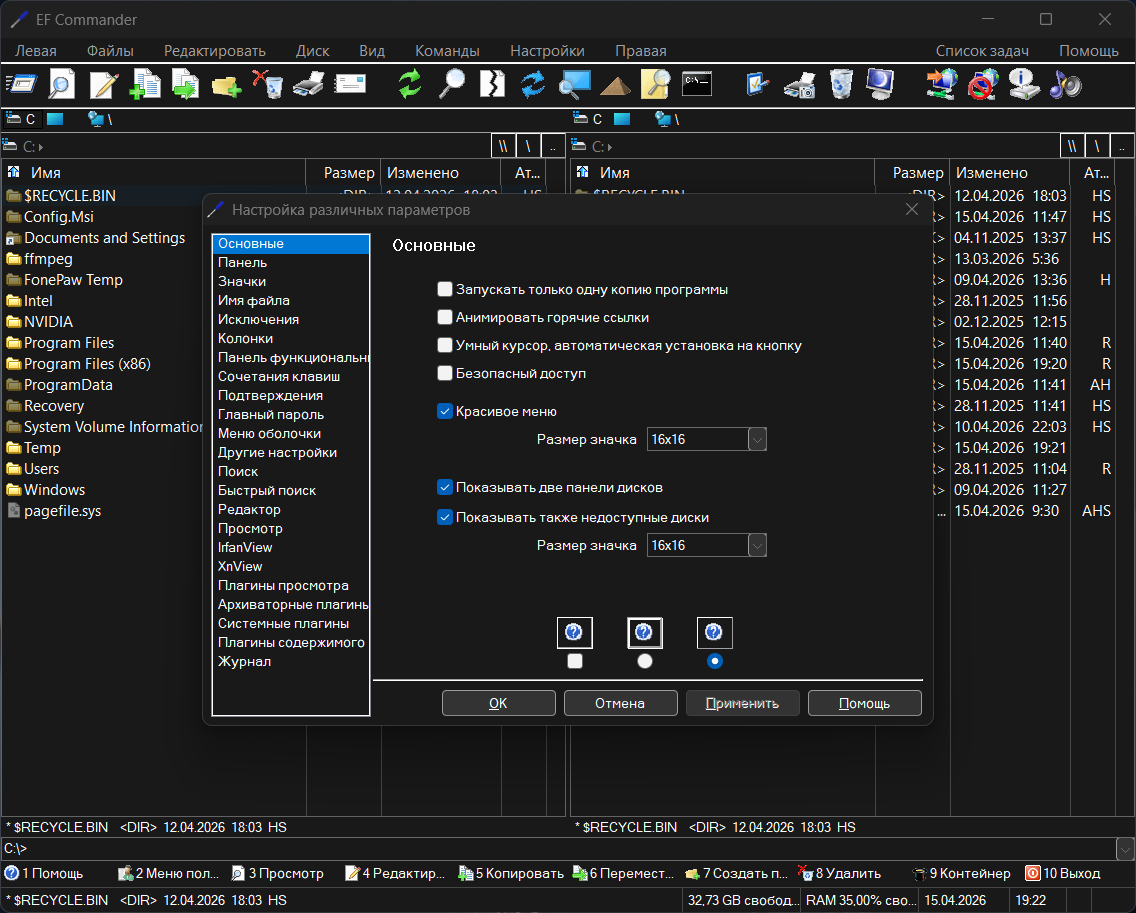This screenshot has width=1136, height=913.
Task: Open the 'Команды' menu
Action: tap(447, 51)
